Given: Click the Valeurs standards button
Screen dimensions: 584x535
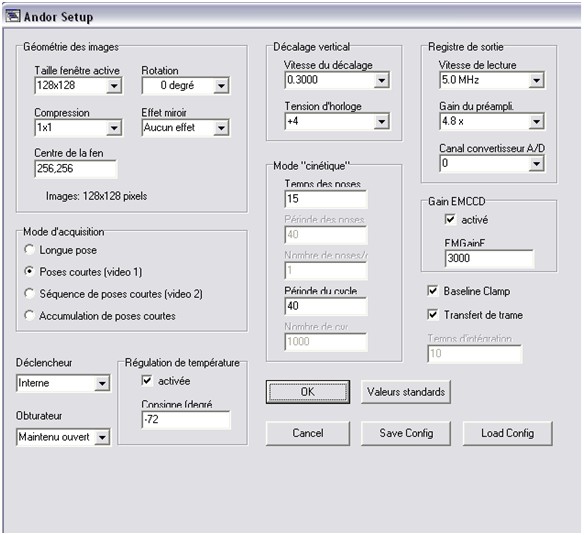Looking at the screenshot, I should [x=406, y=392].
